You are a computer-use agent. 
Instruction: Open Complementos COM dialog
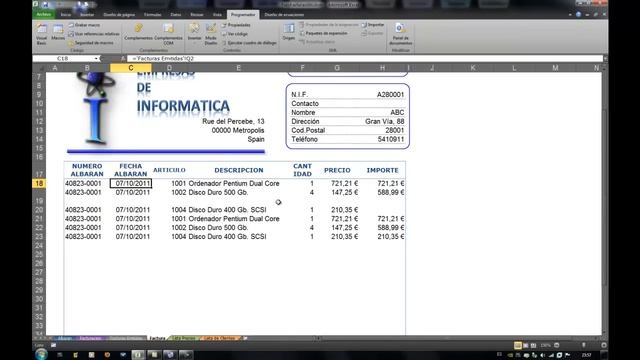coord(168,34)
